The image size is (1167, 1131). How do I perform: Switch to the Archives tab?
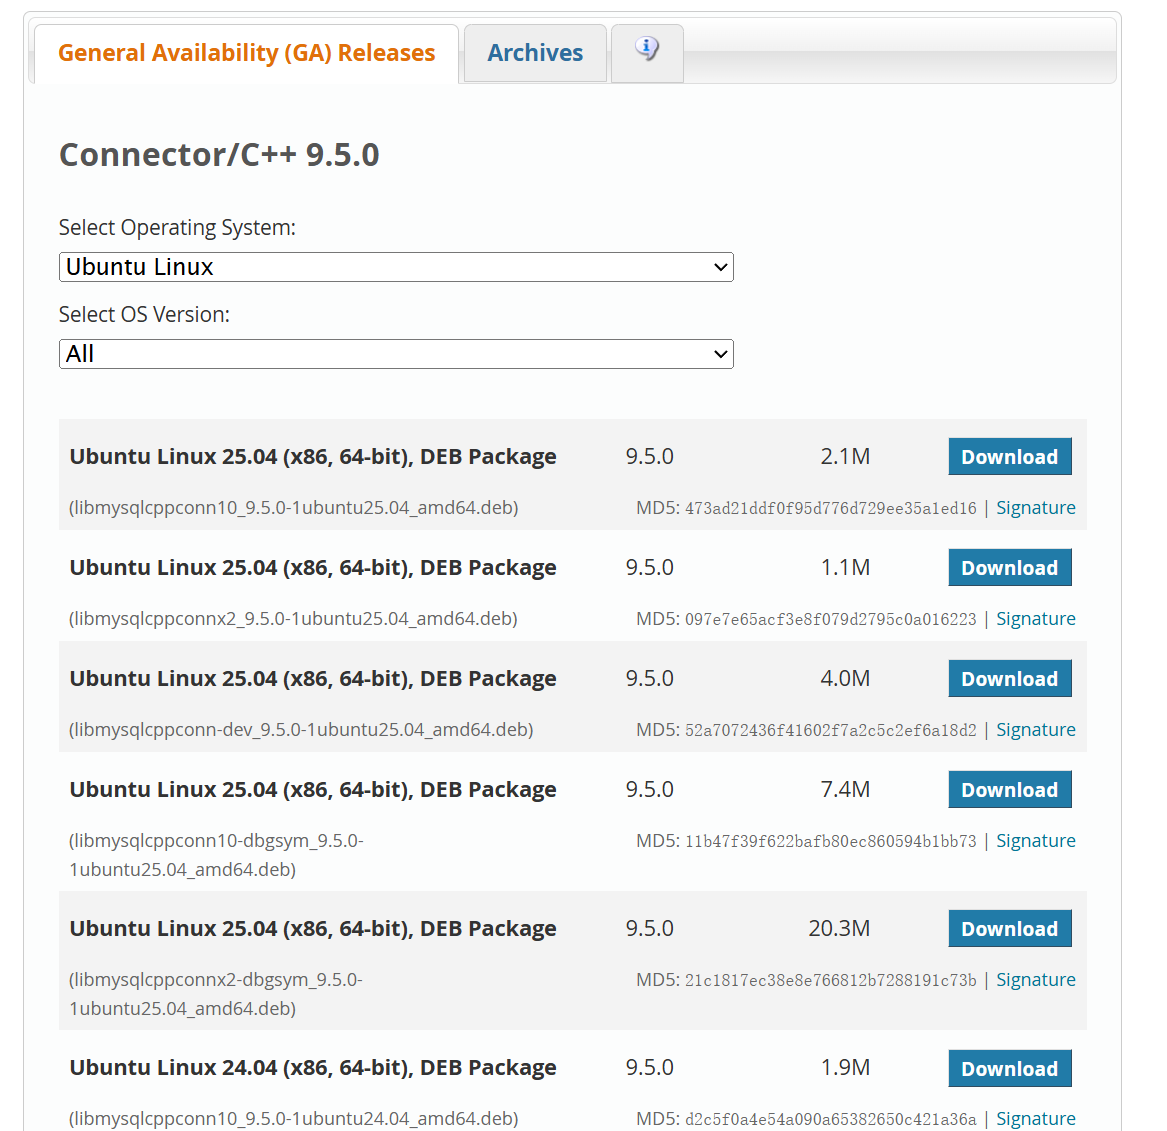point(535,53)
